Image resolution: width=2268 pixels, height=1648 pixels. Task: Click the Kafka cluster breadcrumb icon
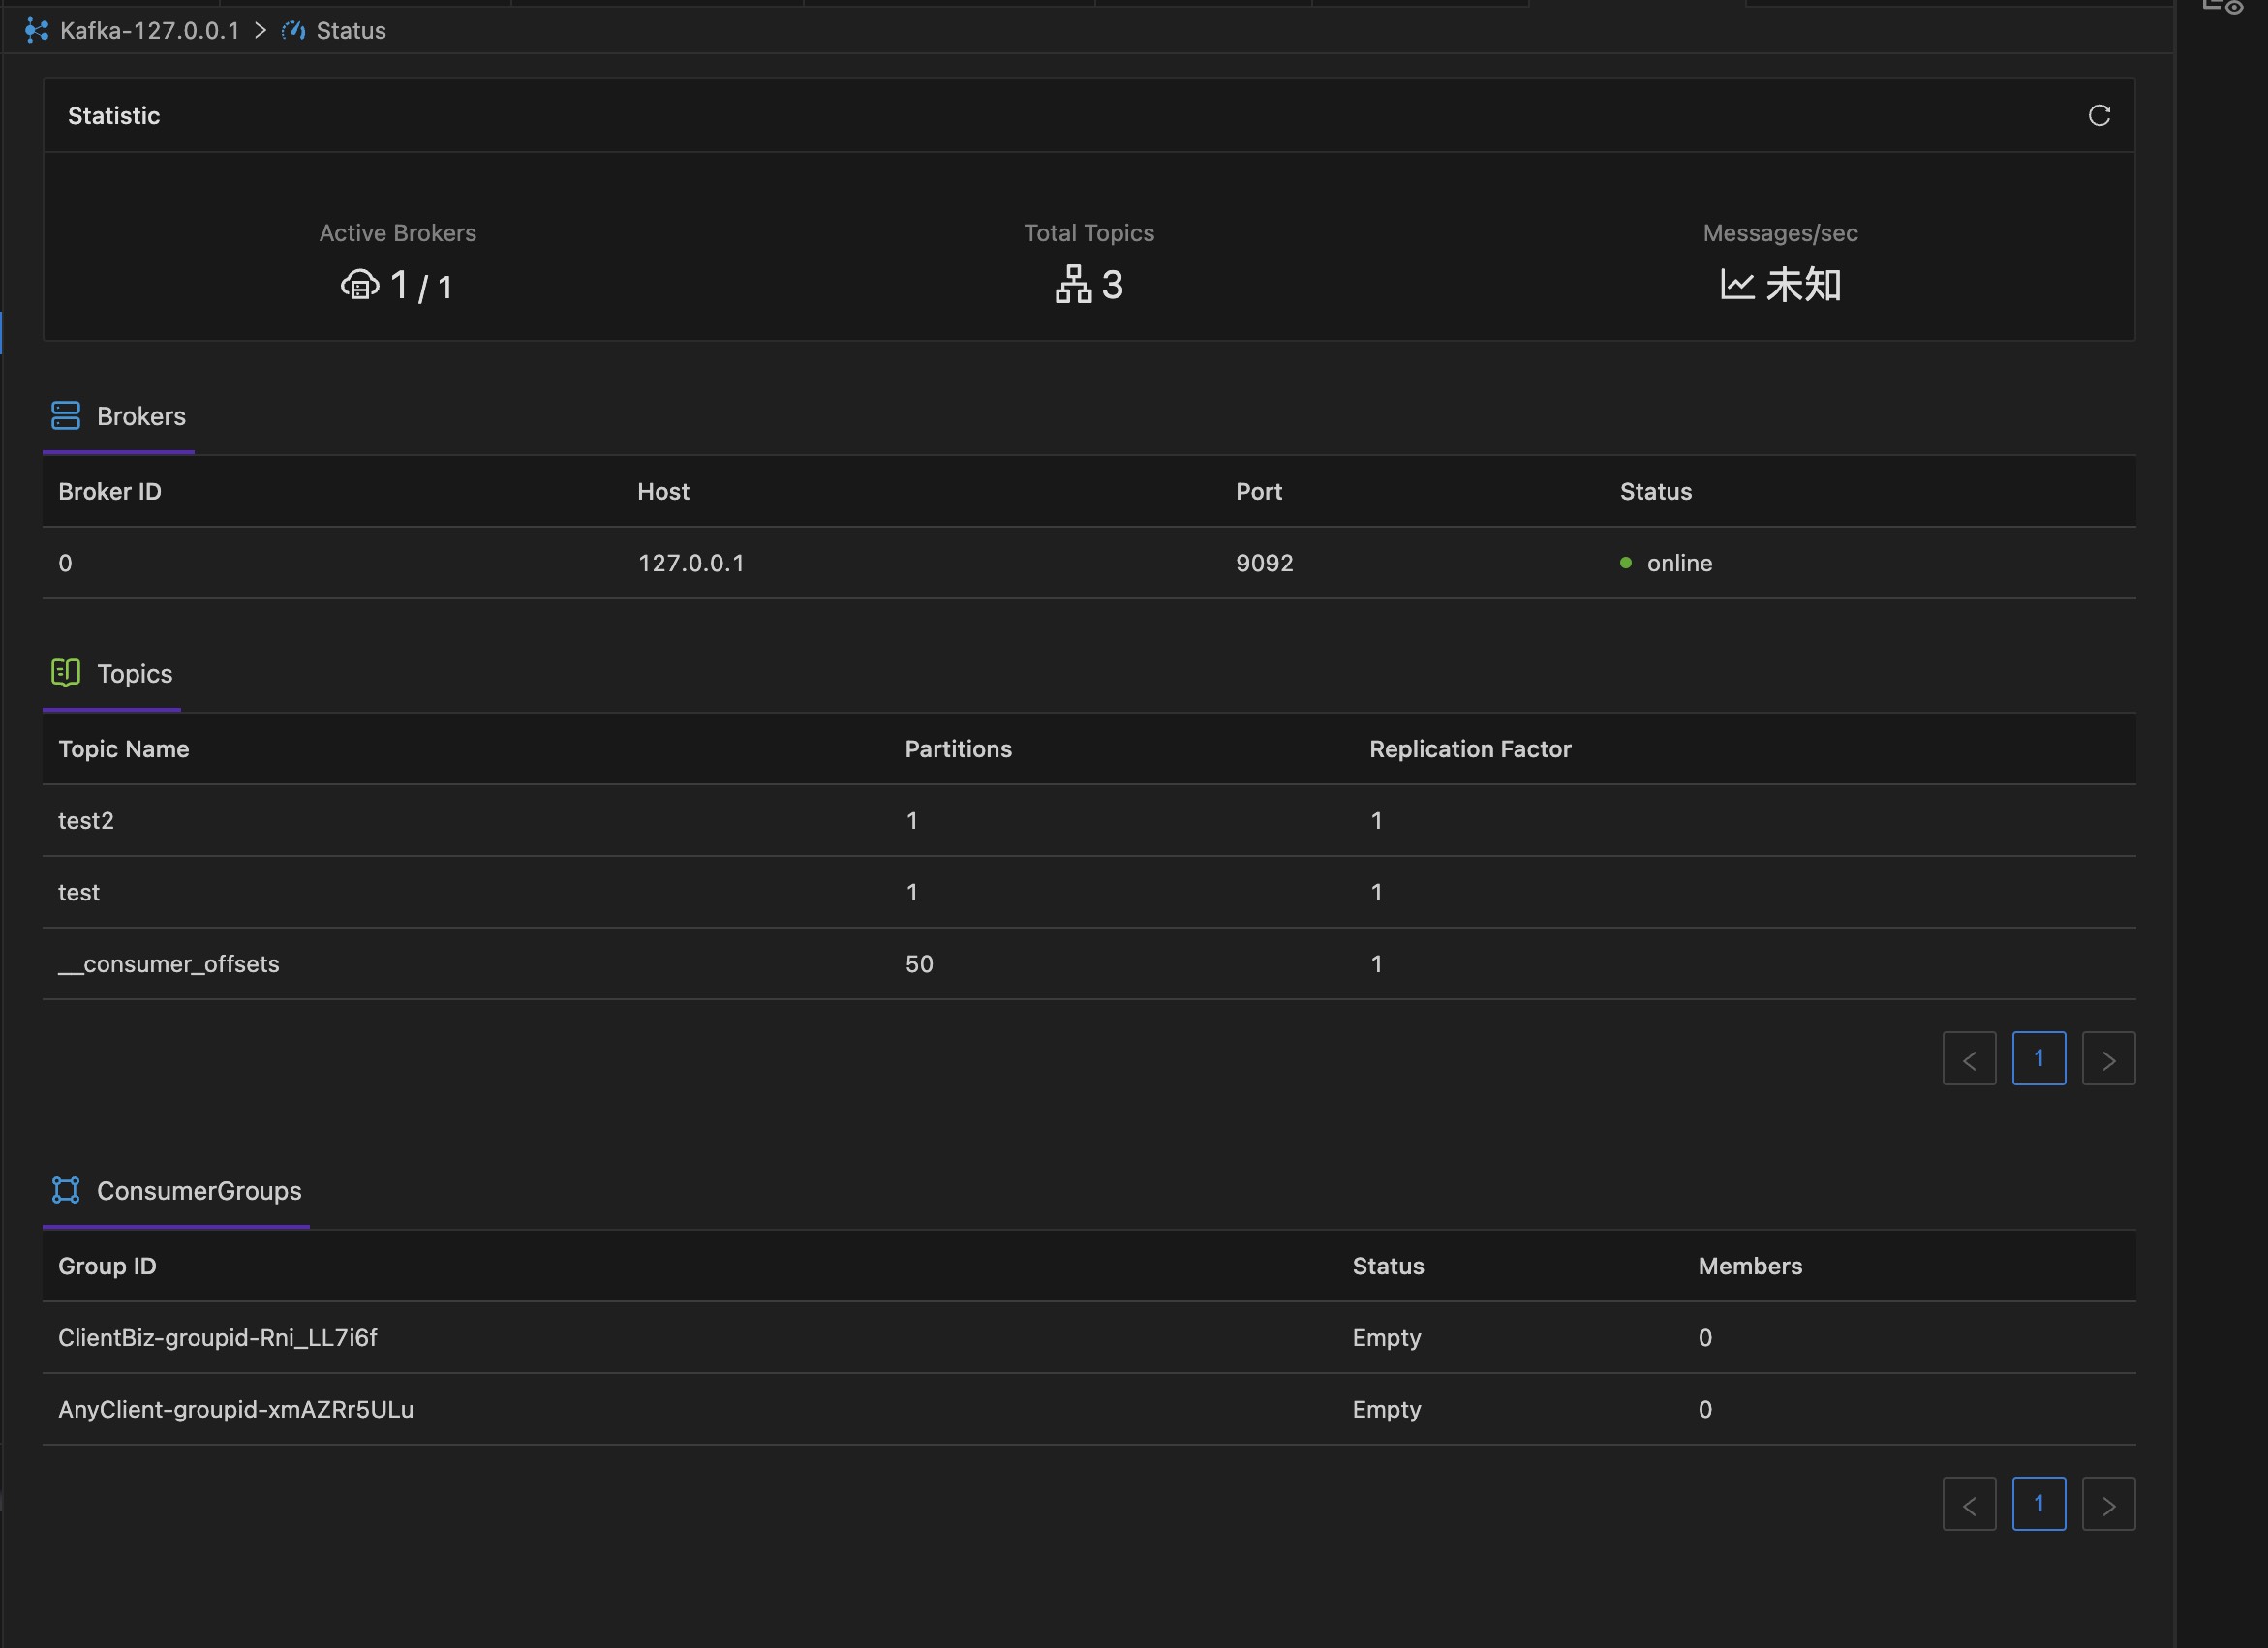37,31
